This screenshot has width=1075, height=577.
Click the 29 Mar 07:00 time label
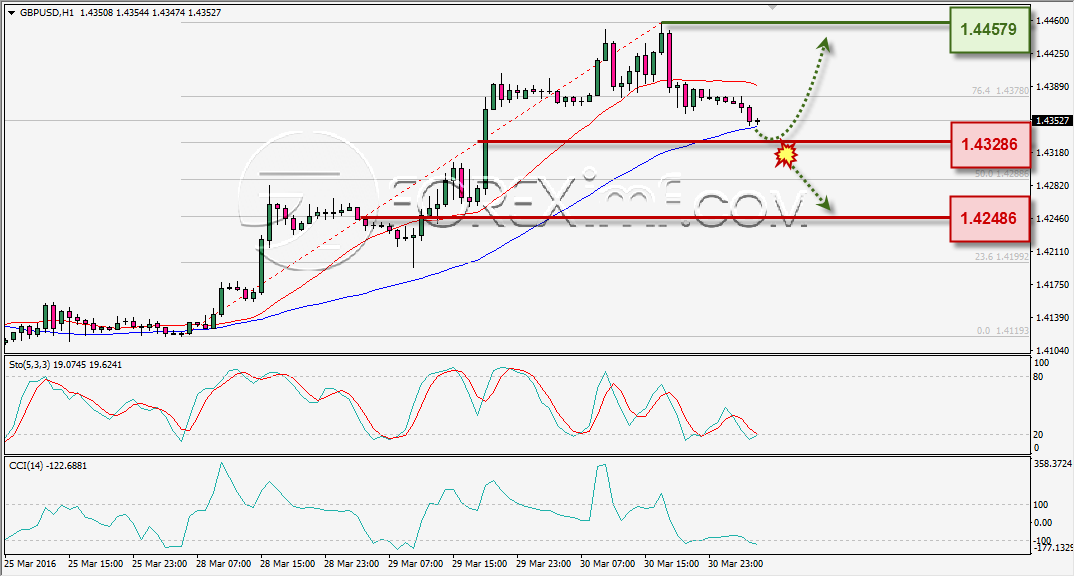pyautogui.click(x=415, y=564)
